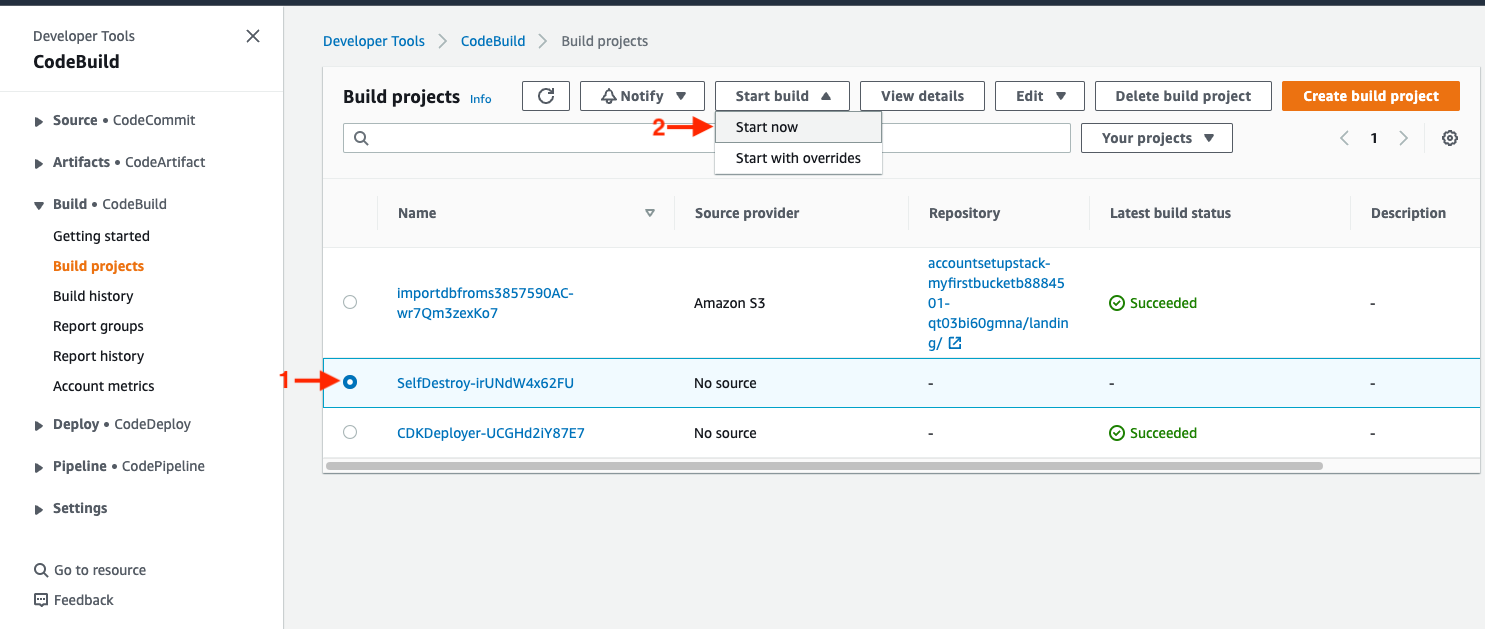The width and height of the screenshot is (1485, 629).
Task: Open Account metrics in sidebar
Action: (104, 386)
